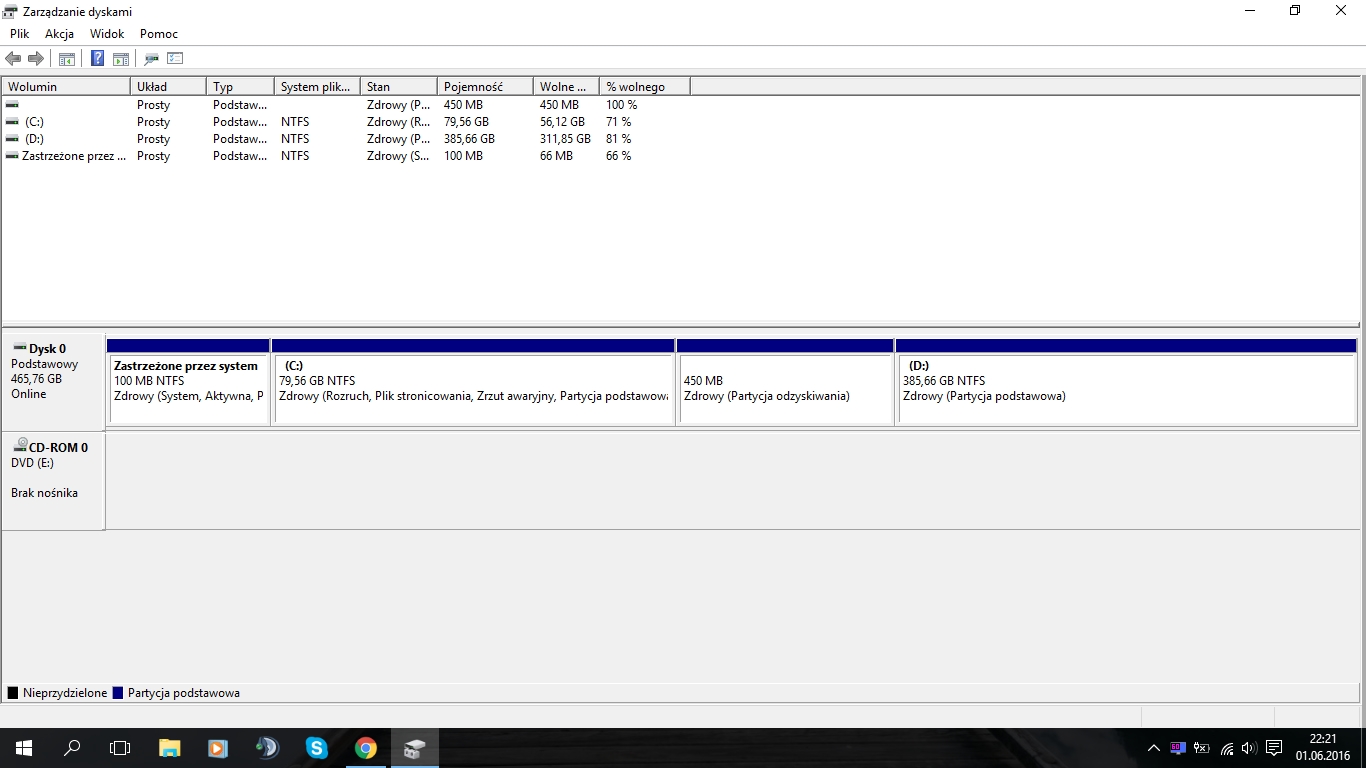Expand hidden system tray icons chevron
Screen dimensions: 1366x768
click(x=1153, y=748)
